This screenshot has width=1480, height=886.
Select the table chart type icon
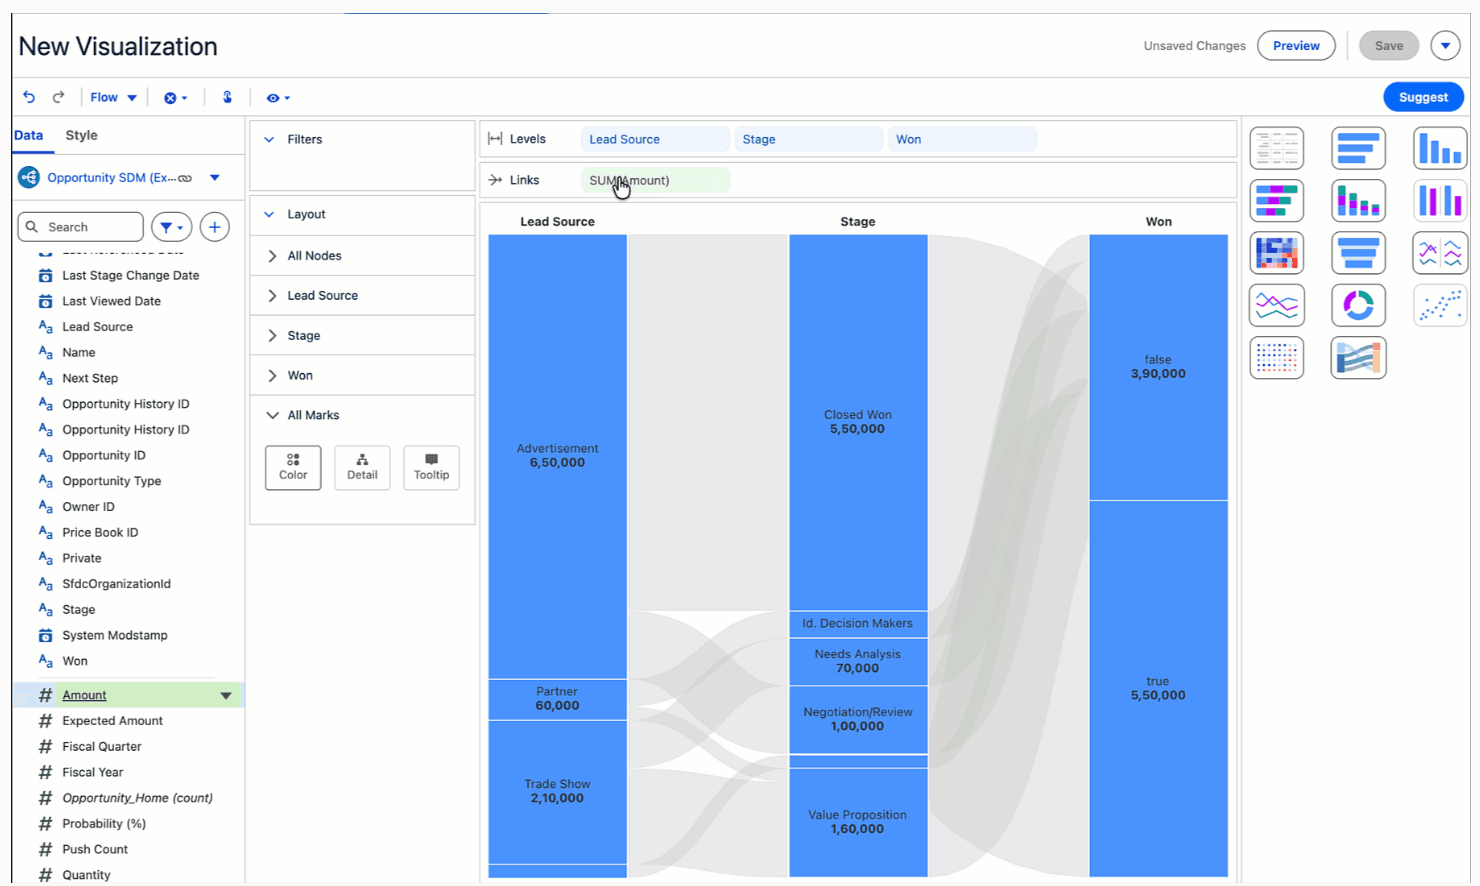pyautogui.click(x=1277, y=148)
